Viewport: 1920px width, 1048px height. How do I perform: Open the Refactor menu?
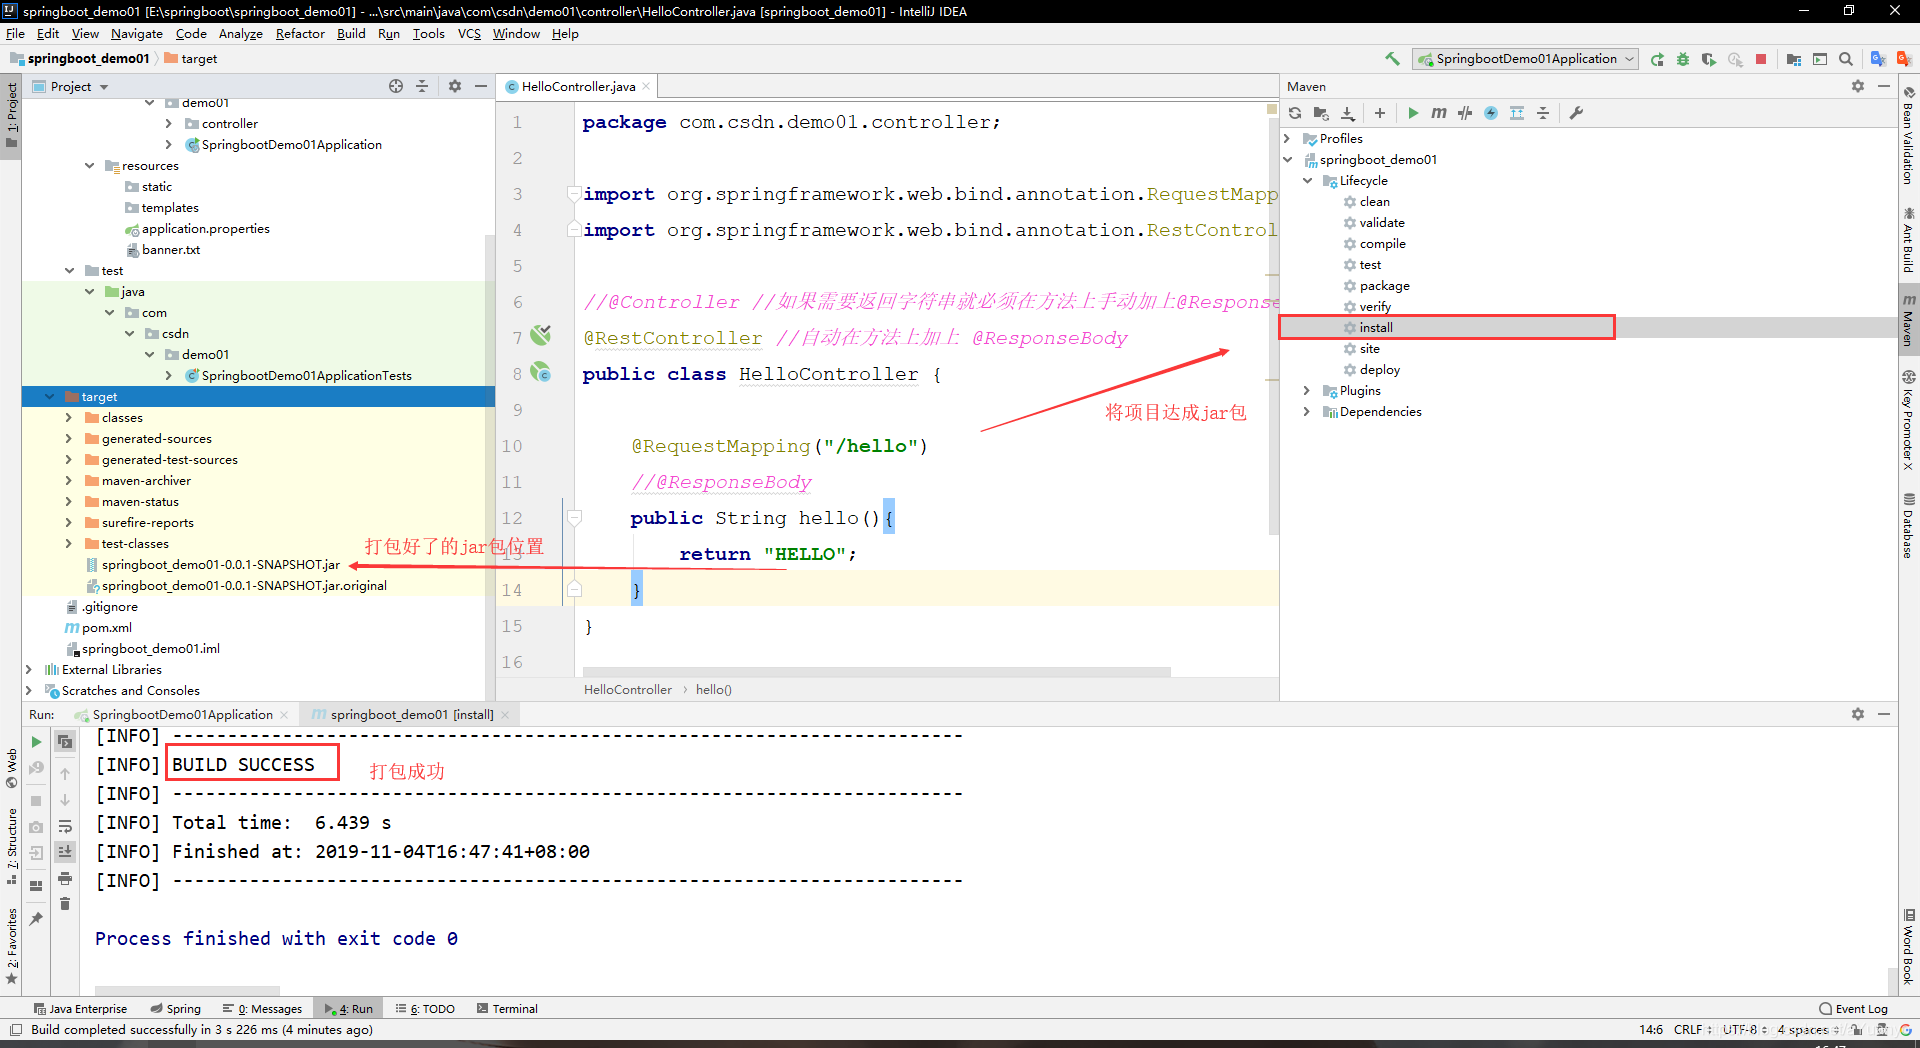[x=300, y=33]
